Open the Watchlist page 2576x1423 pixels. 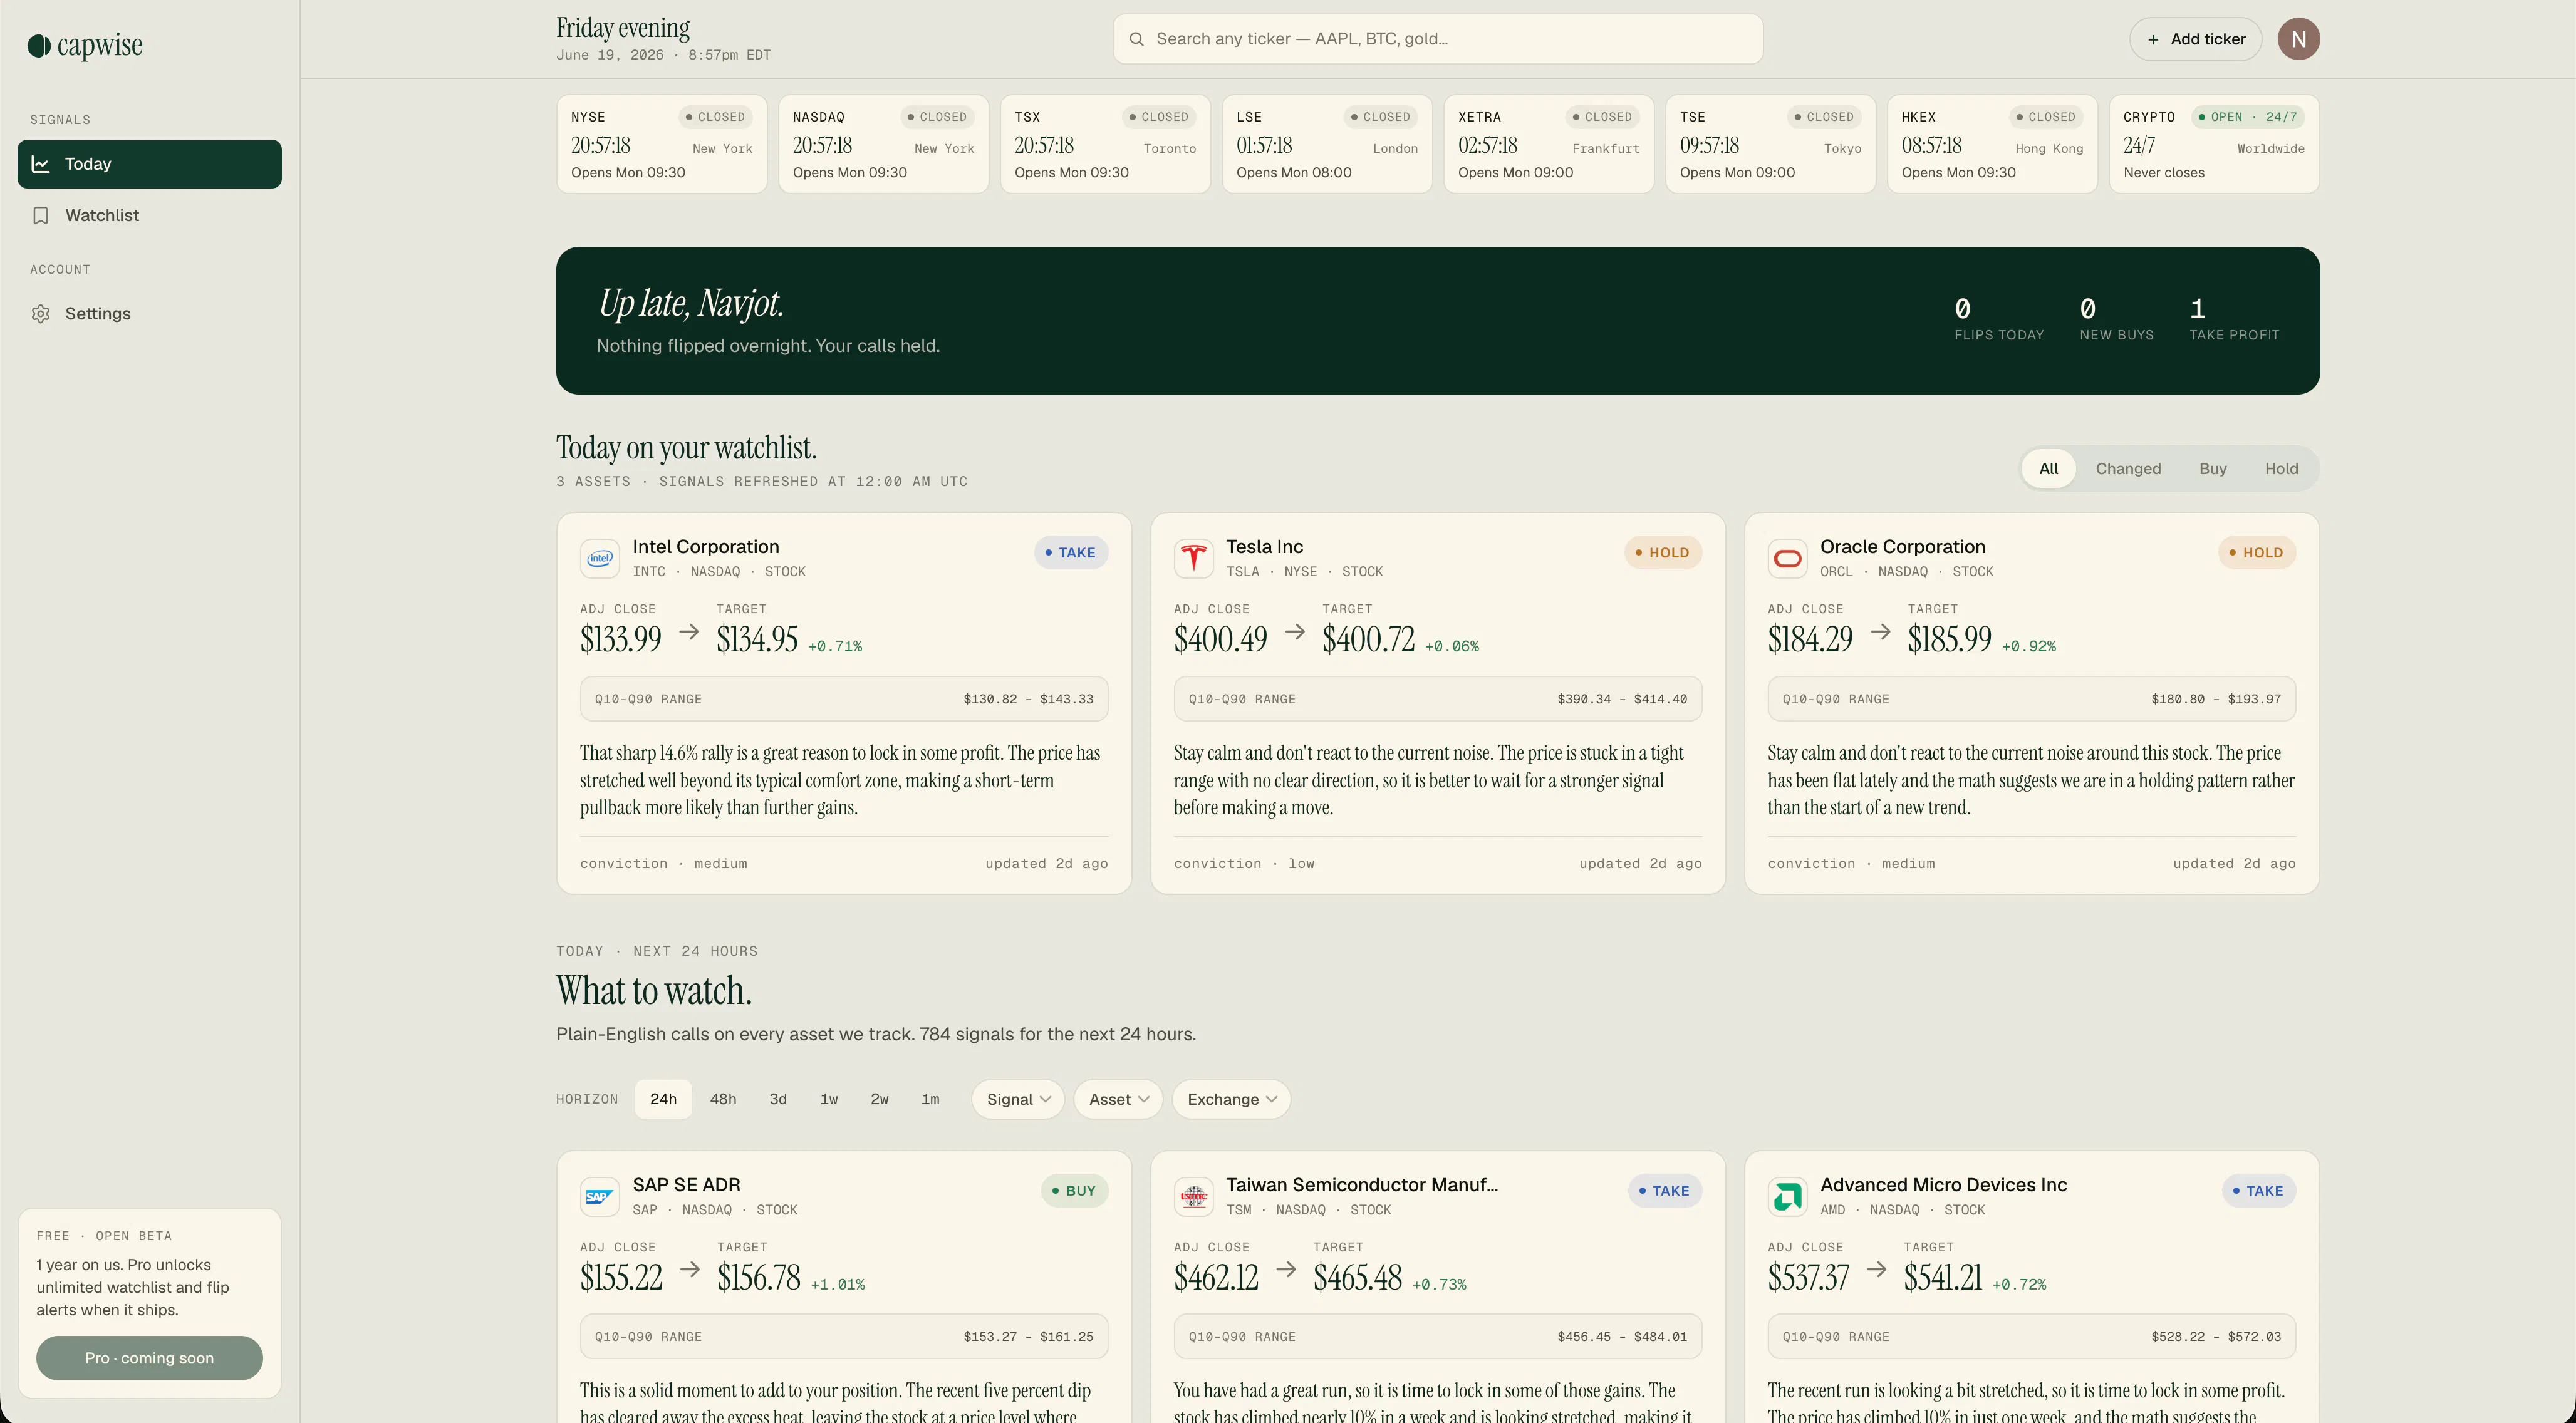point(149,215)
